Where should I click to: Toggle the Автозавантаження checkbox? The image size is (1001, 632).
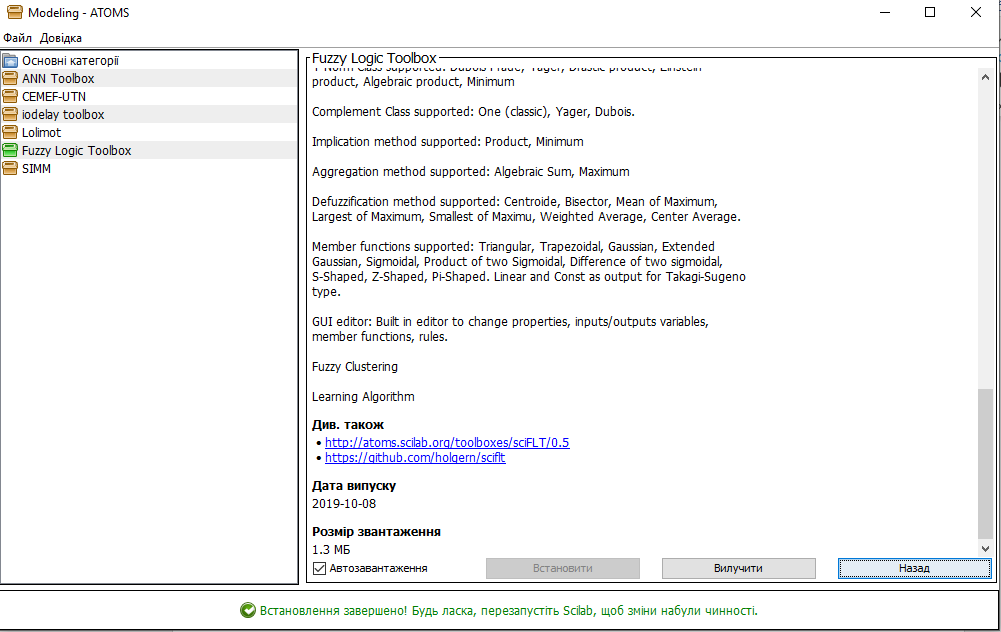tap(319, 568)
